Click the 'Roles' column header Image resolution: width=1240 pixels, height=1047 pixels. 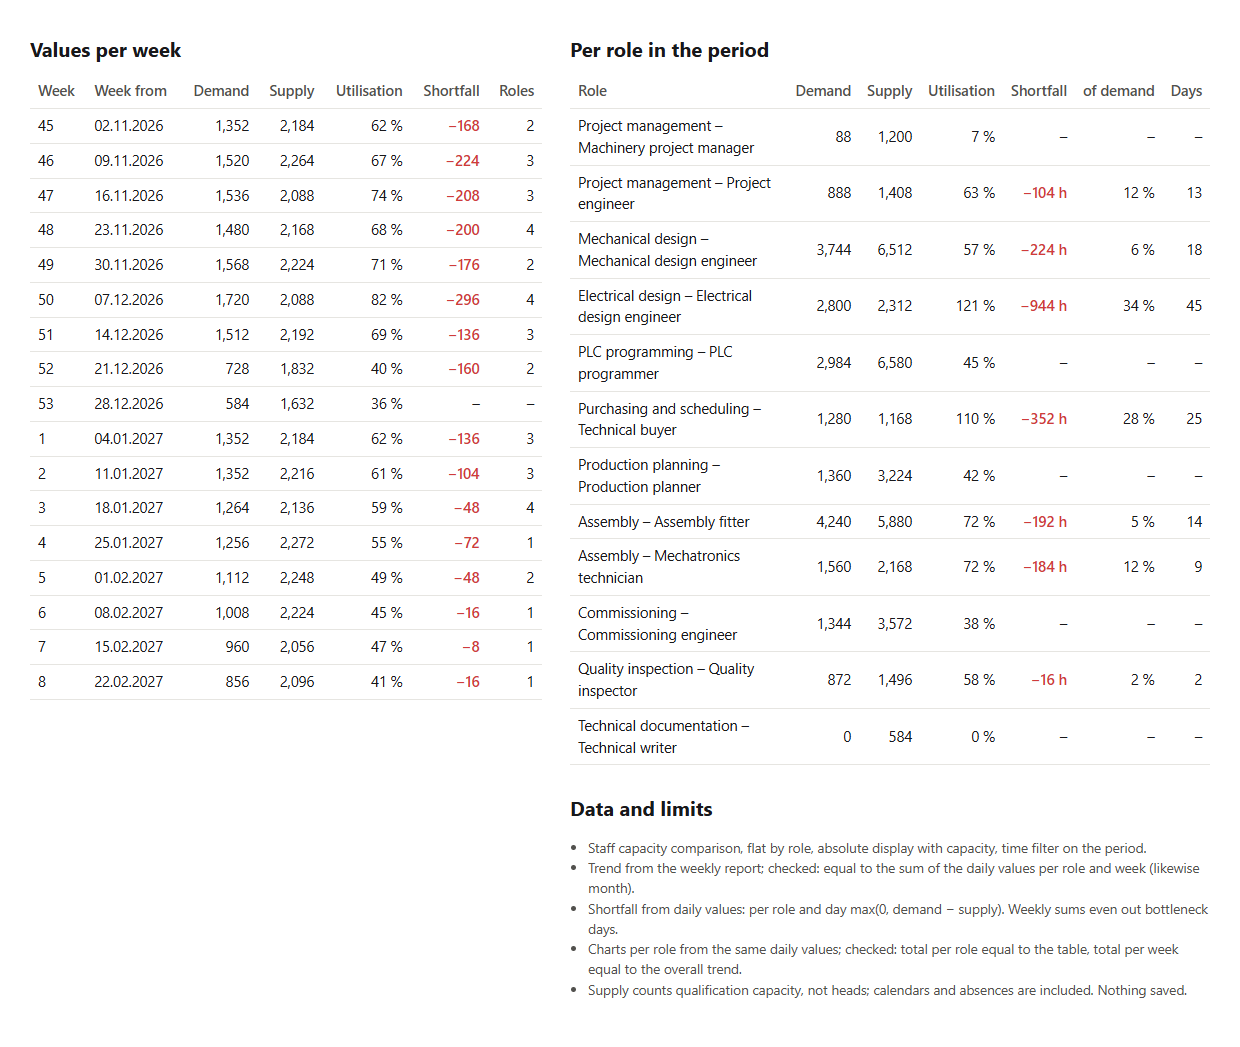[x=516, y=91]
